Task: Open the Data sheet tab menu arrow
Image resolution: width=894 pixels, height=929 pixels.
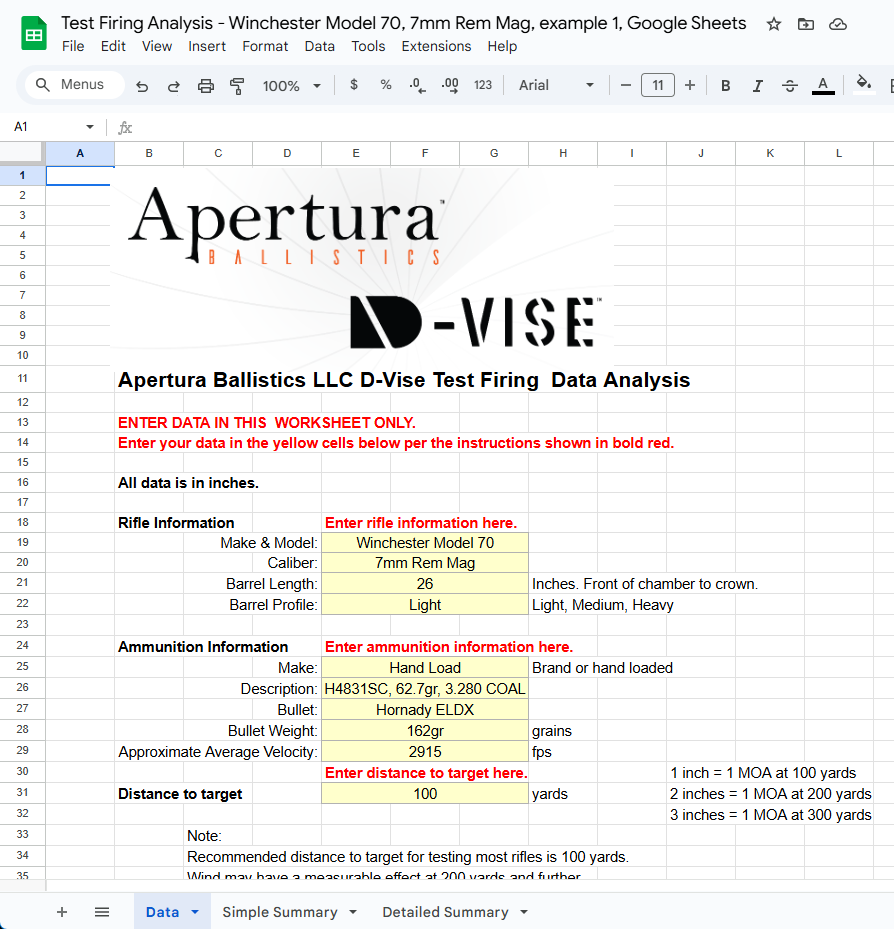Action: 193,911
